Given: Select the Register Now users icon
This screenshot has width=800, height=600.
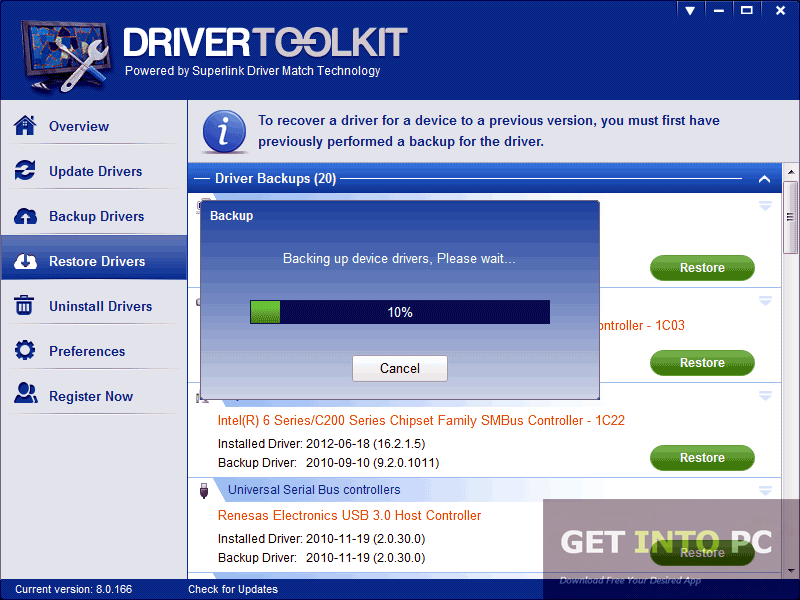Looking at the screenshot, I should [26, 393].
